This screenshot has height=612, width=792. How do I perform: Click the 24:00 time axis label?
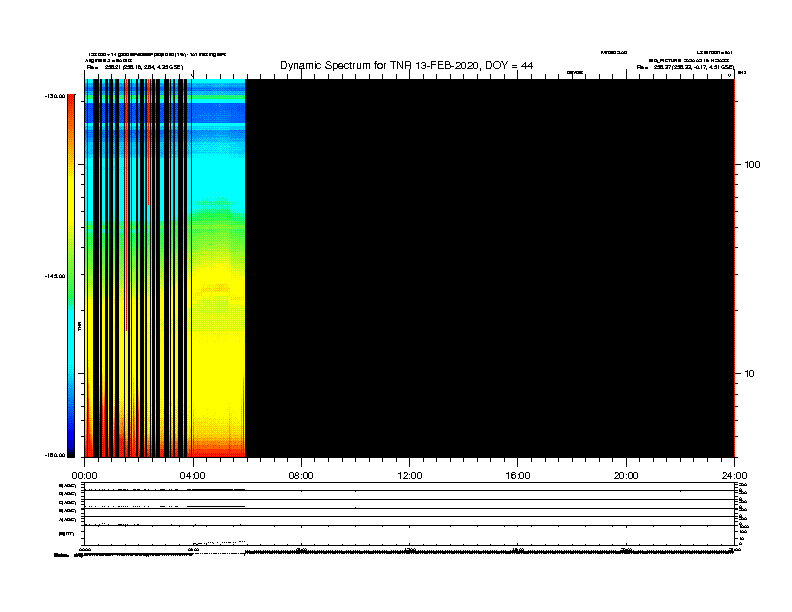[734, 476]
